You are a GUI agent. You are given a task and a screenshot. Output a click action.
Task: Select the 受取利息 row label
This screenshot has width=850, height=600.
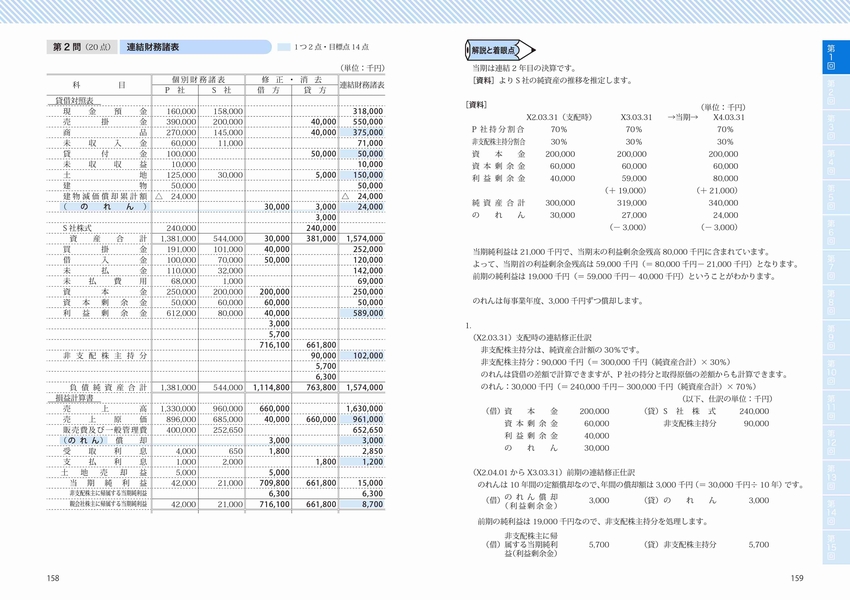coord(105,451)
